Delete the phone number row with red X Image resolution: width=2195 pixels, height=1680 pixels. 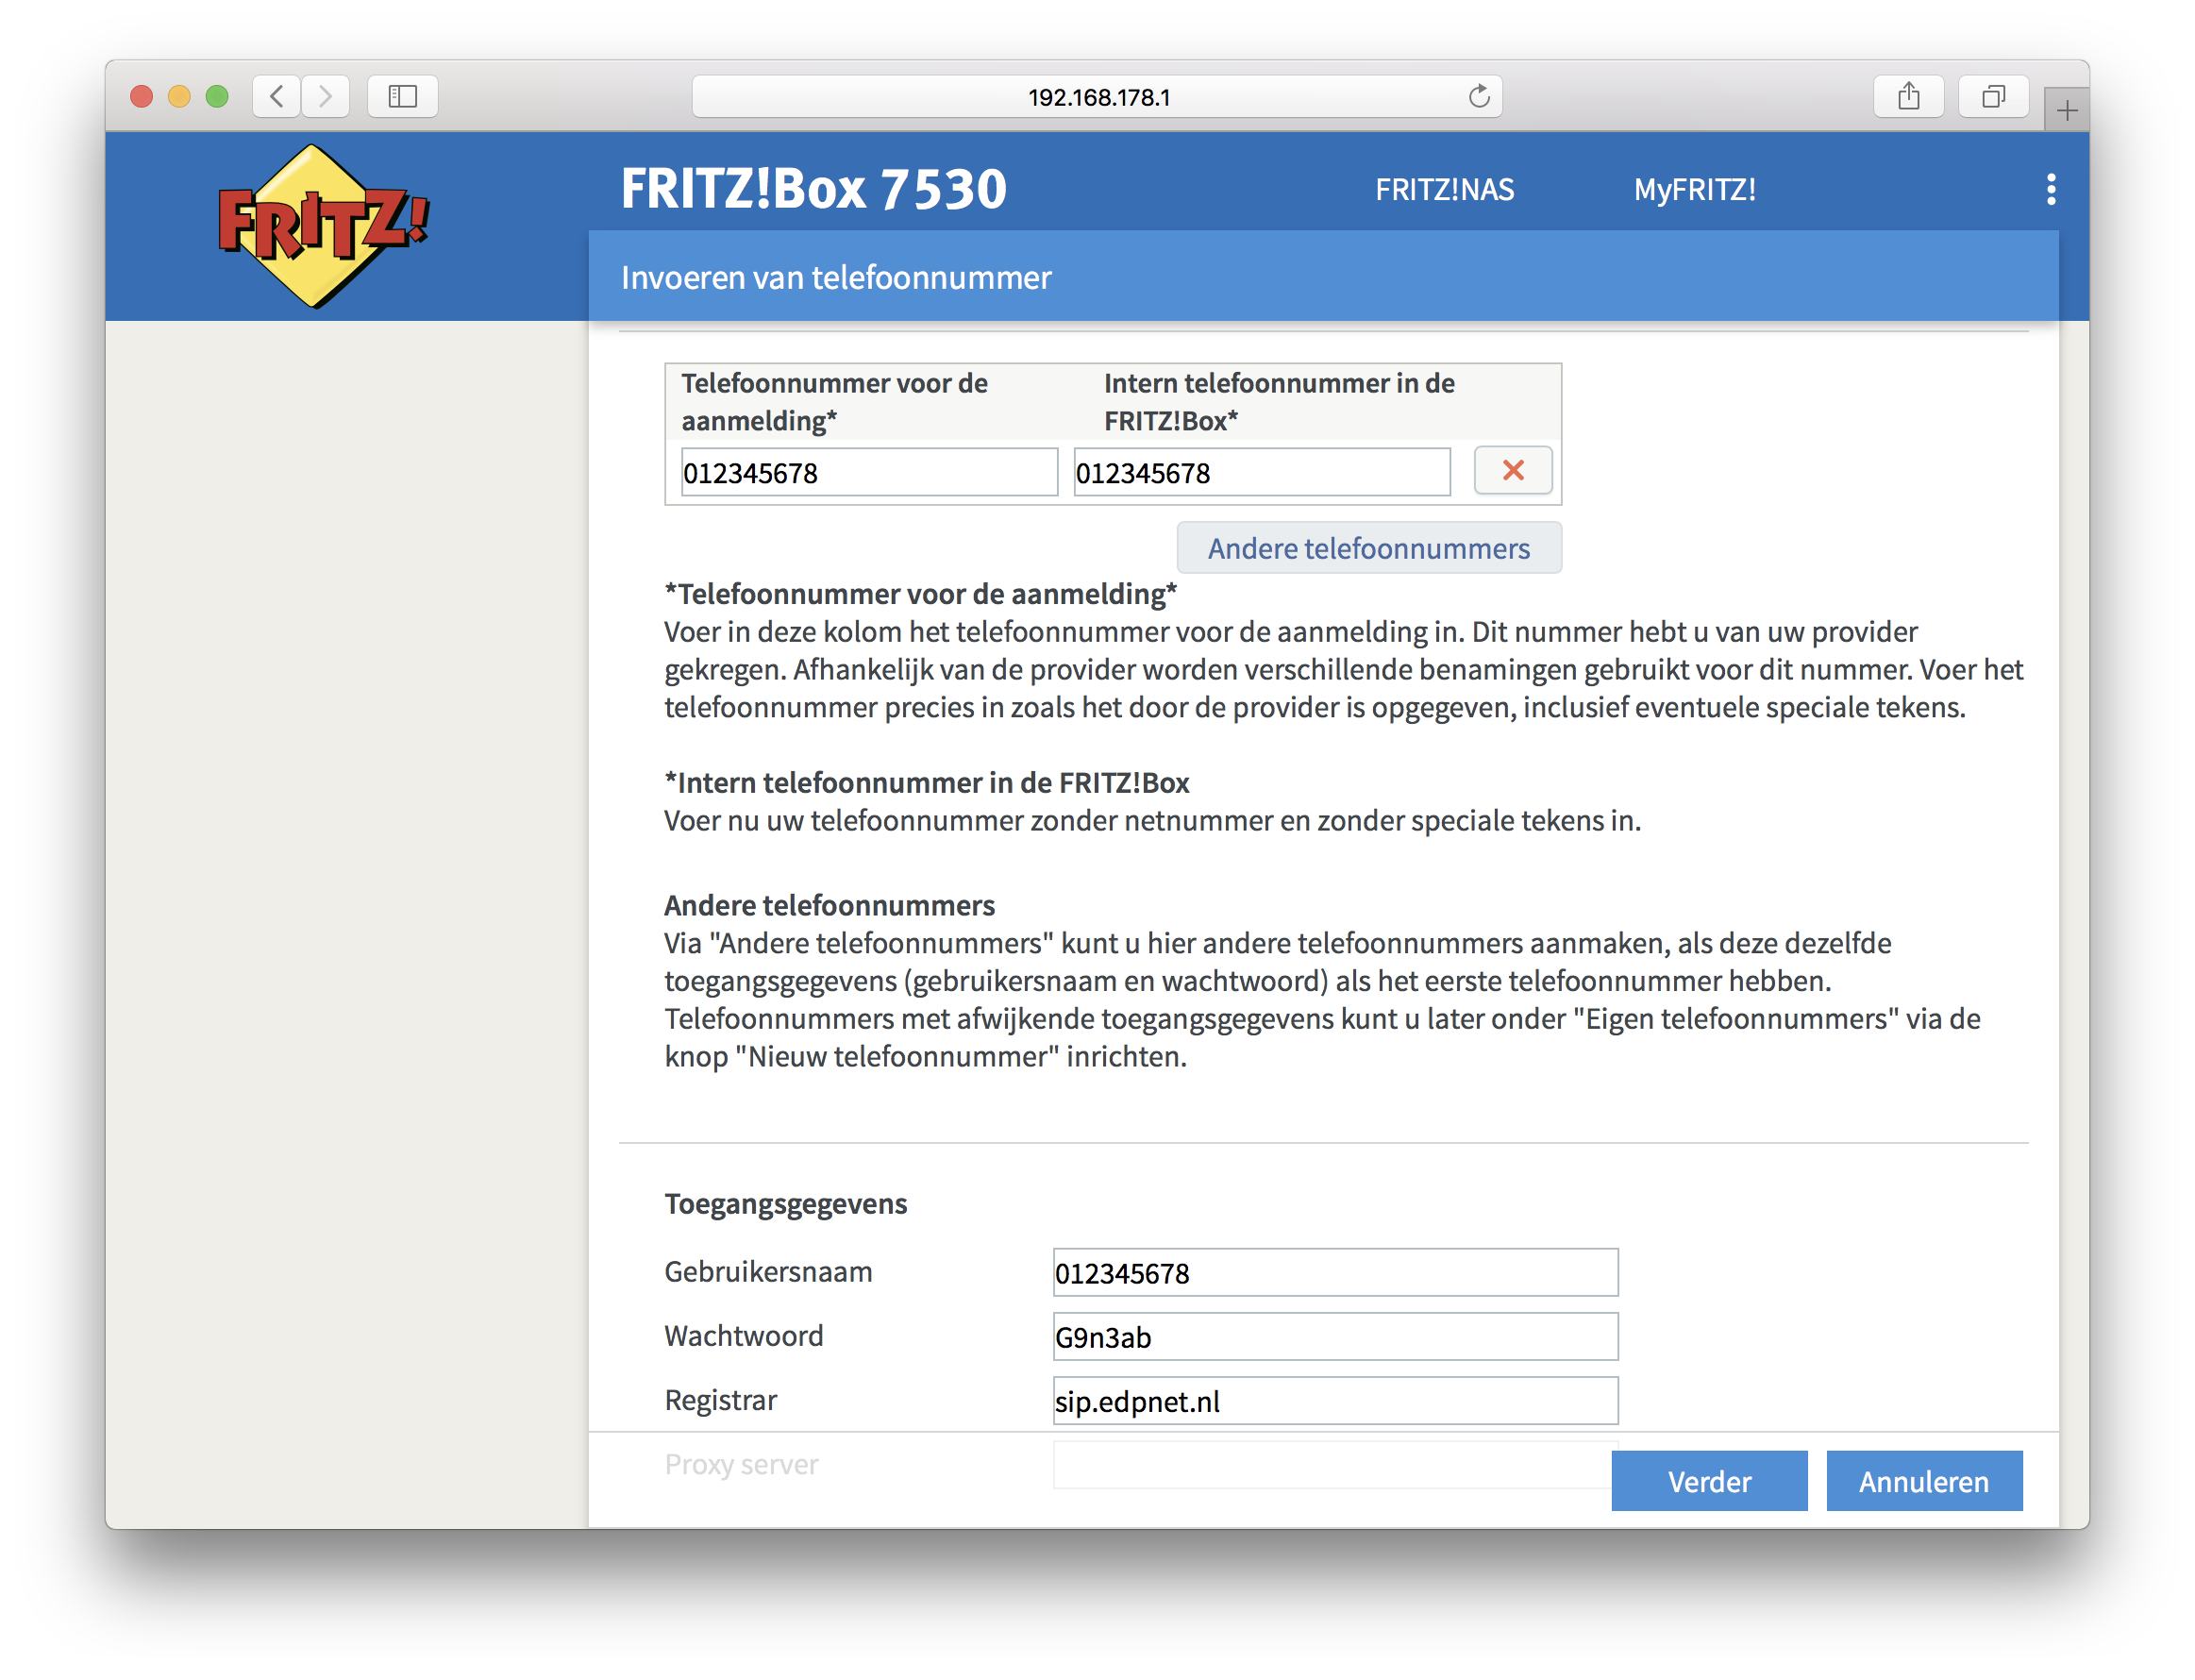1512,470
